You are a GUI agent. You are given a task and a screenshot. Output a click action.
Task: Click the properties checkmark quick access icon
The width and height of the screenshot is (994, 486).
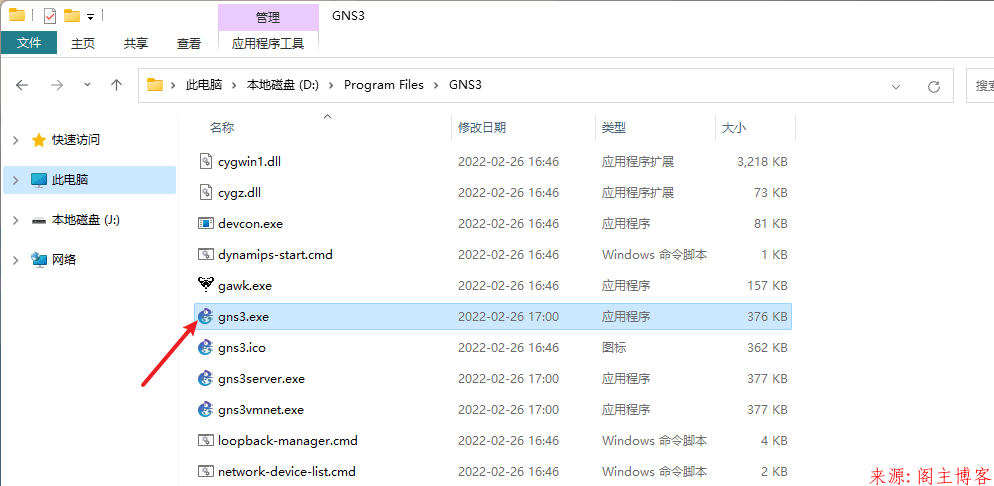point(49,16)
